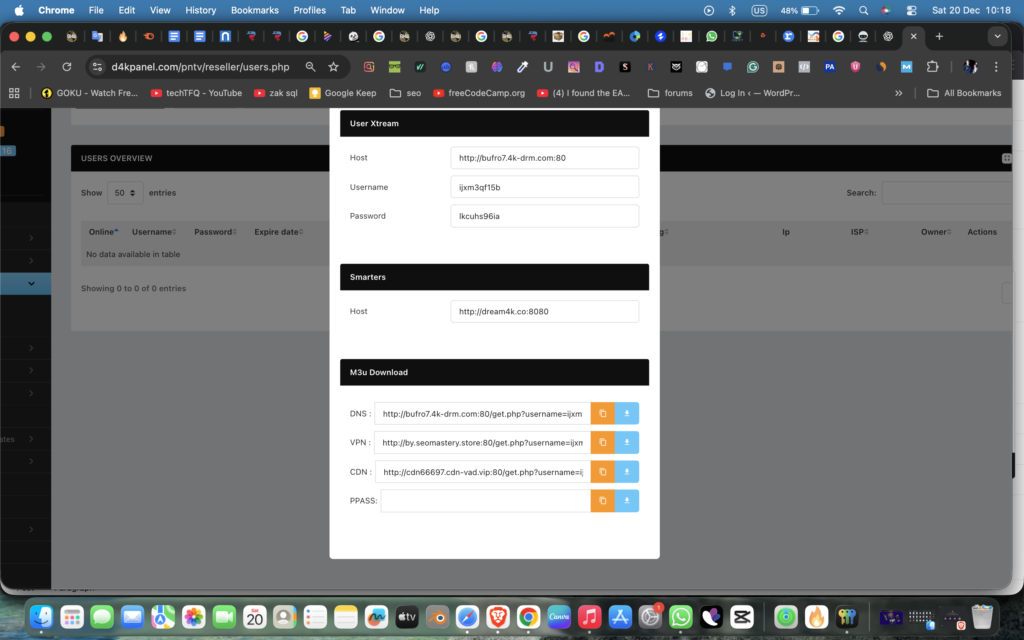Expand the hidden bookmarks overflow chevron
The width and height of the screenshot is (1024, 640).
click(x=898, y=93)
